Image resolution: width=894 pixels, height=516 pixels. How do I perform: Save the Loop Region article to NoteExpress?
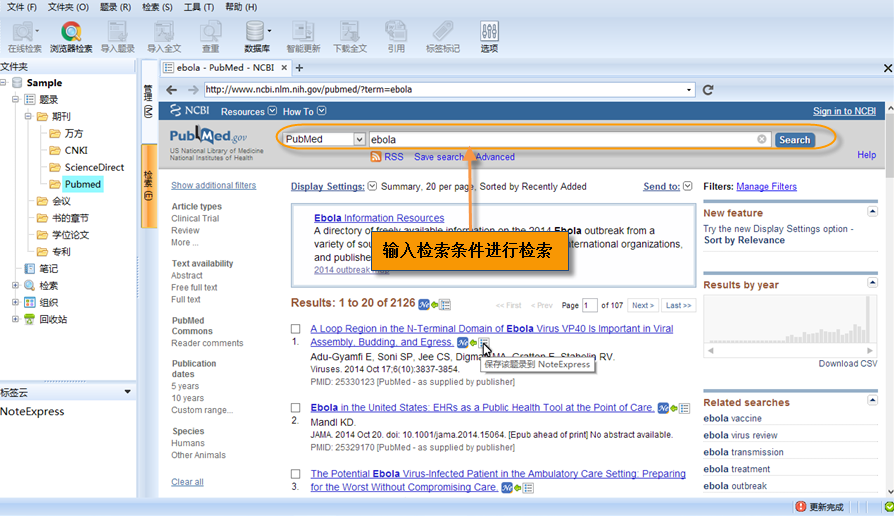tap(484, 342)
